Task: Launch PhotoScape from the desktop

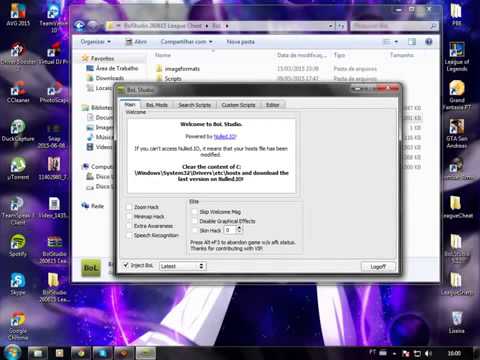Action: click(53, 92)
